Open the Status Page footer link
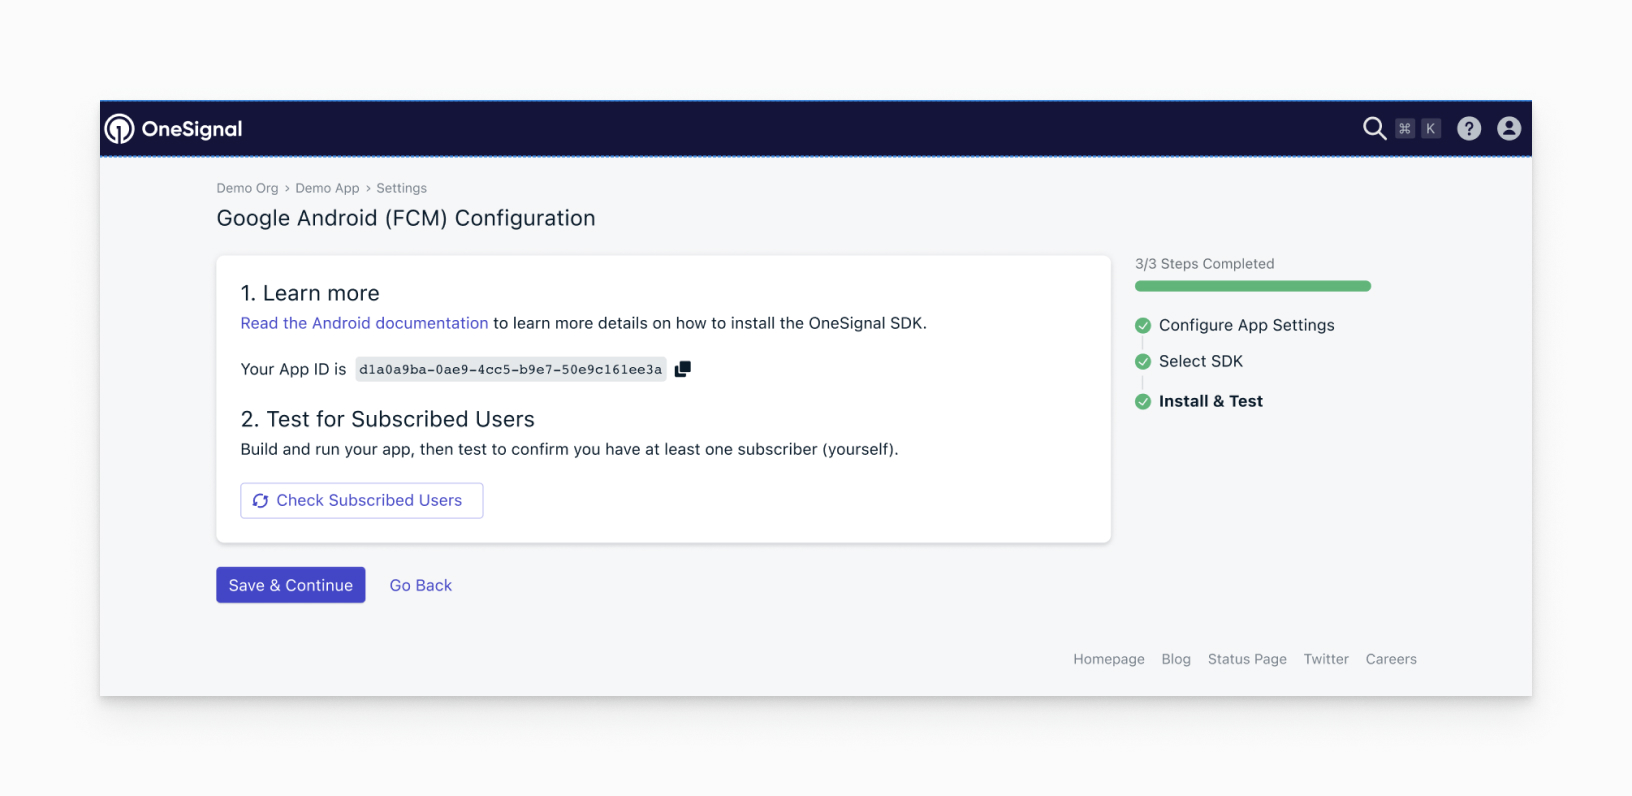Image resolution: width=1632 pixels, height=796 pixels. click(x=1247, y=659)
